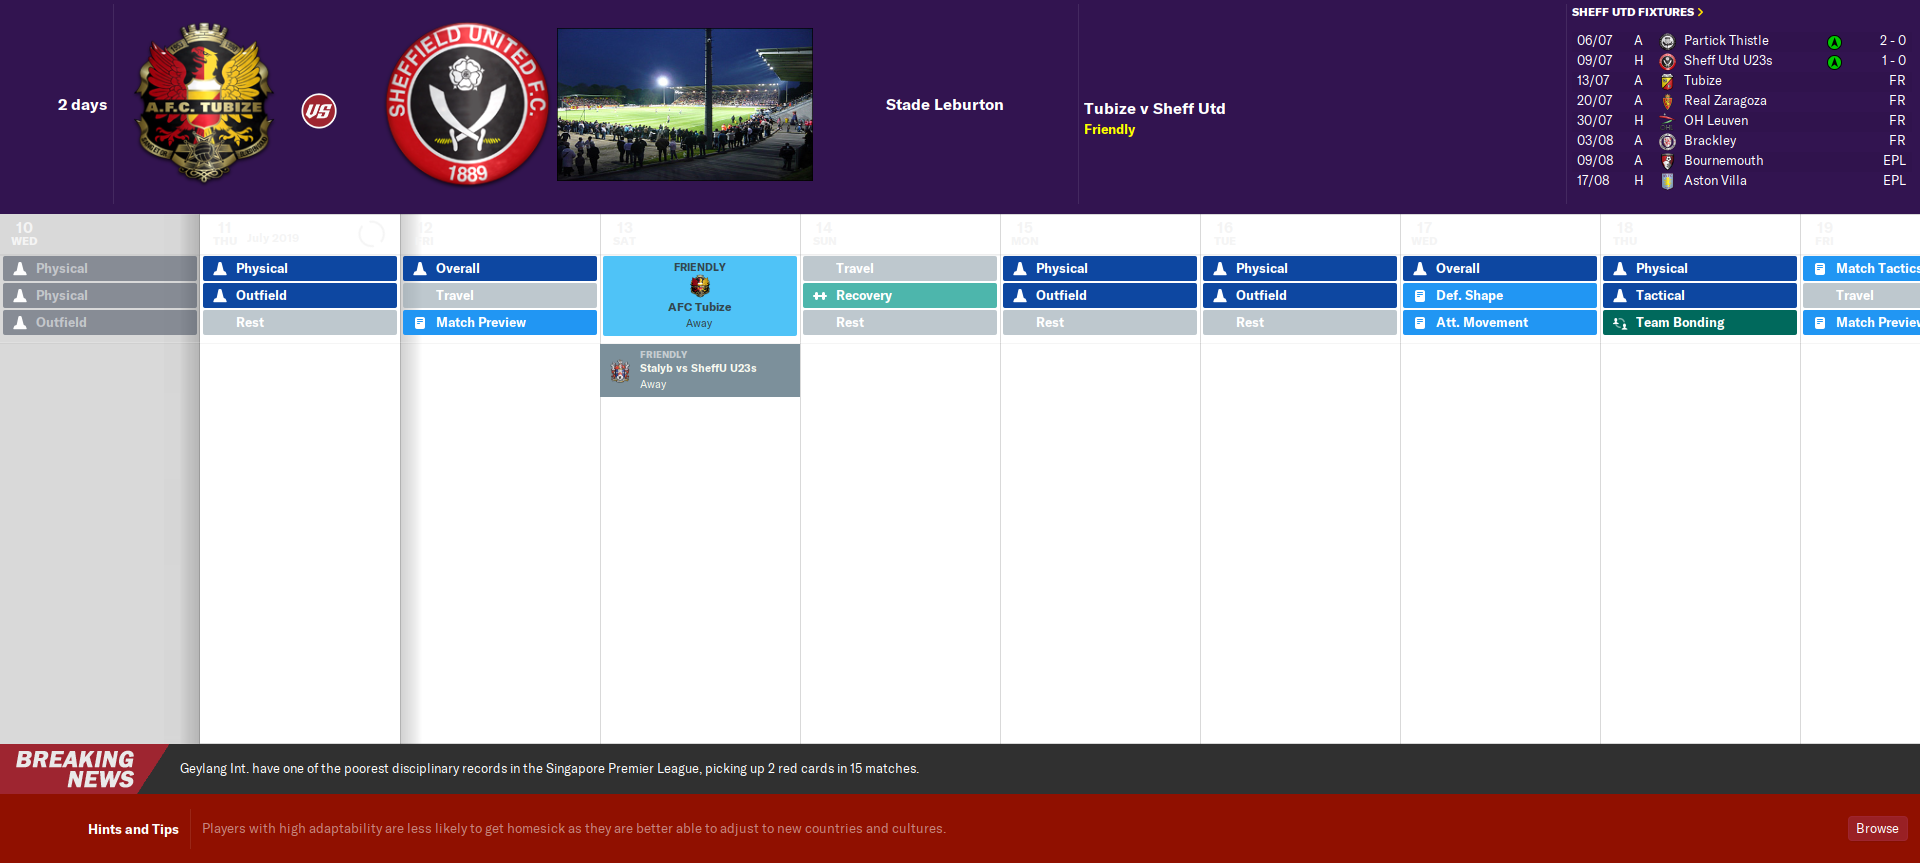Click the Tubize crest in the fixtures list
Screen dimensions: 1920x863
point(1667,81)
